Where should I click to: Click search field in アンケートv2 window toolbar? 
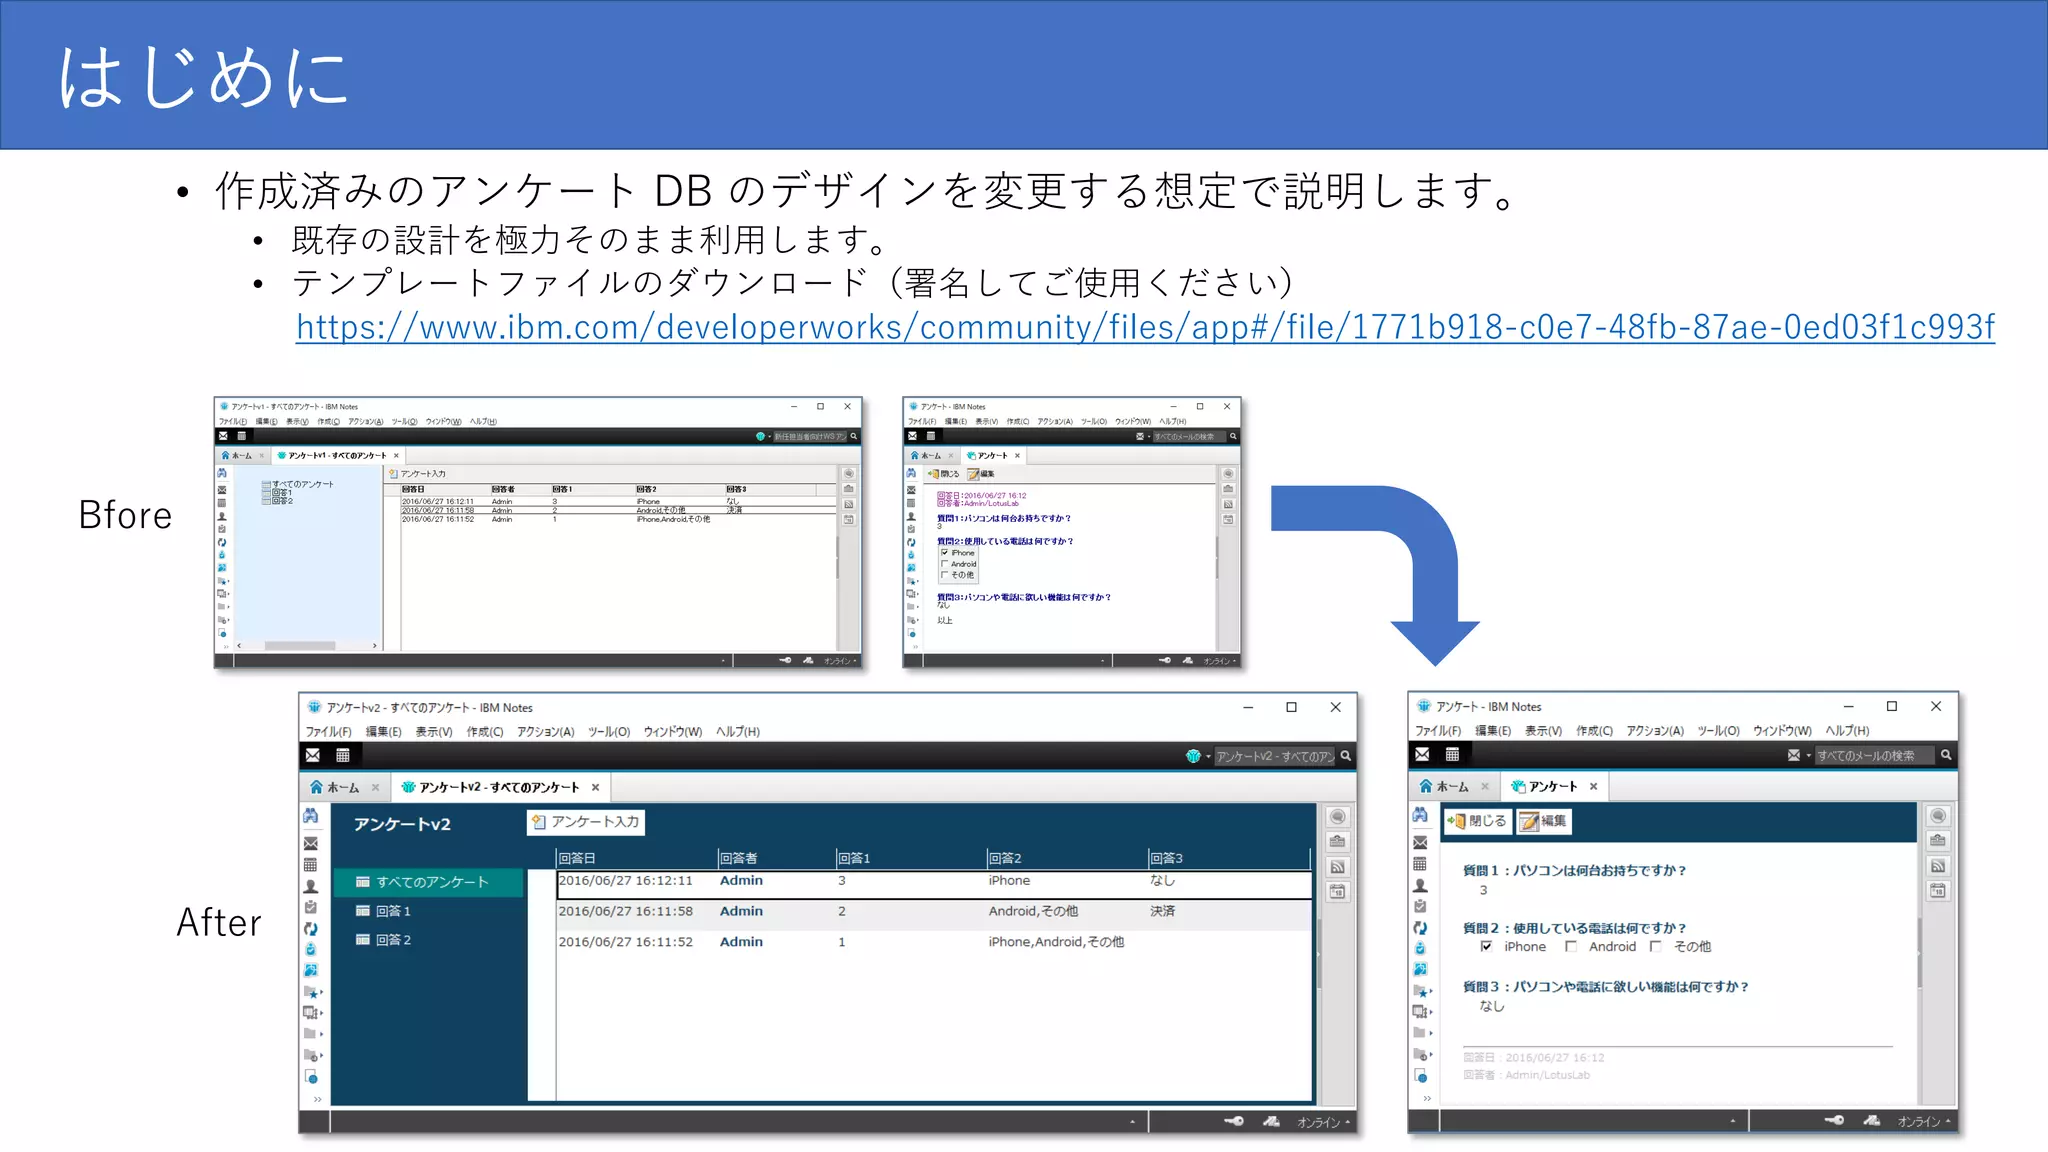click(x=1274, y=757)
